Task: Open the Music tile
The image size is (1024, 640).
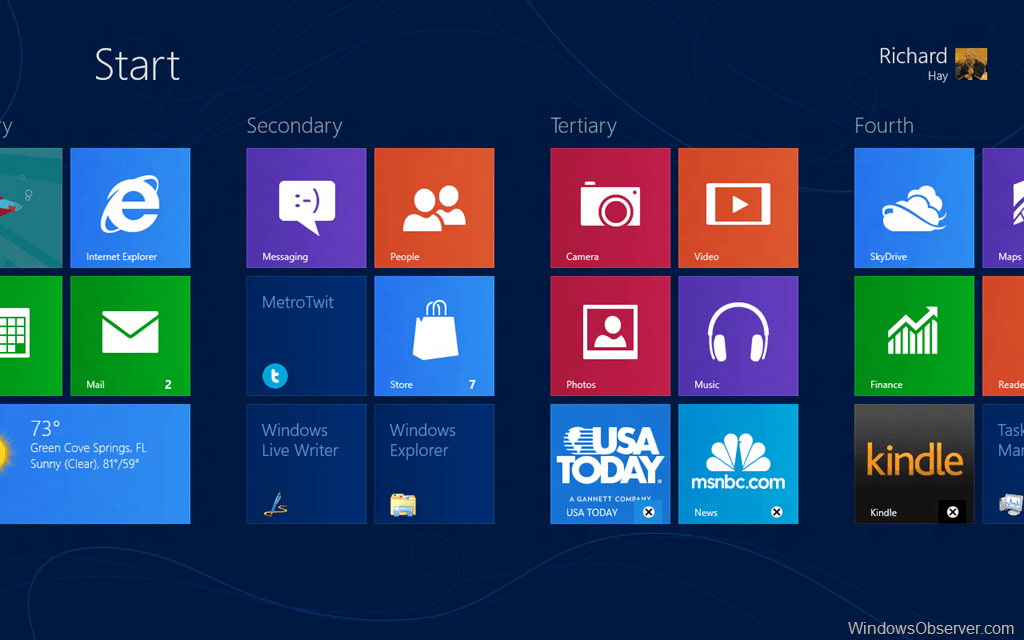Action: (738, 336)
